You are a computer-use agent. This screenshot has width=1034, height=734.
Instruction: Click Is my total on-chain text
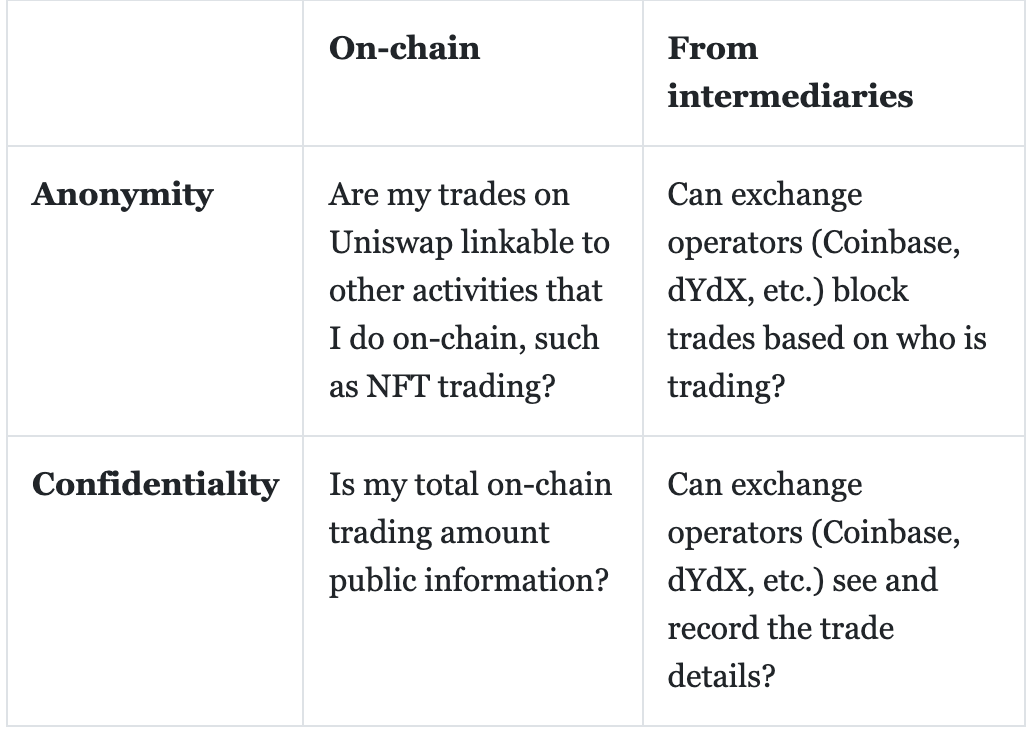(470, 485)
